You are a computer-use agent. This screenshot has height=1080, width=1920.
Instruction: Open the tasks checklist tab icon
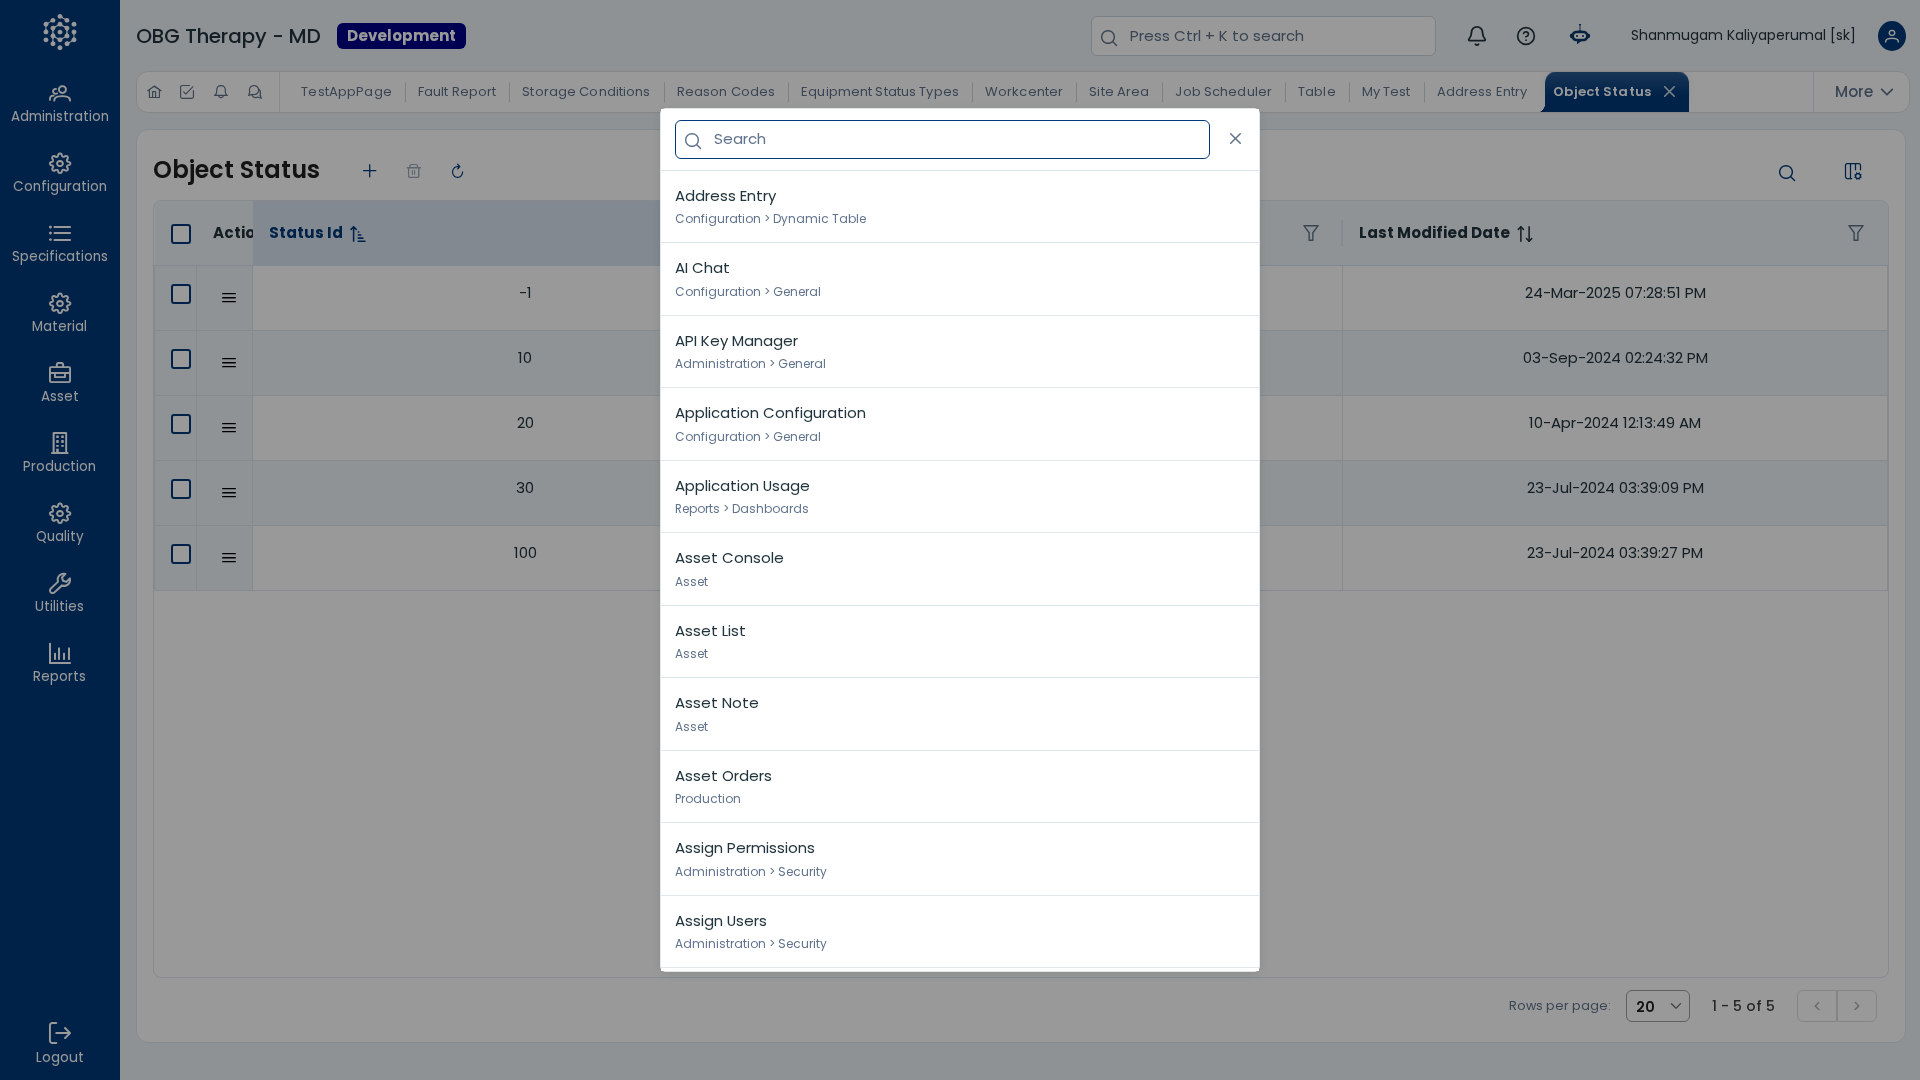pos(187,92)
